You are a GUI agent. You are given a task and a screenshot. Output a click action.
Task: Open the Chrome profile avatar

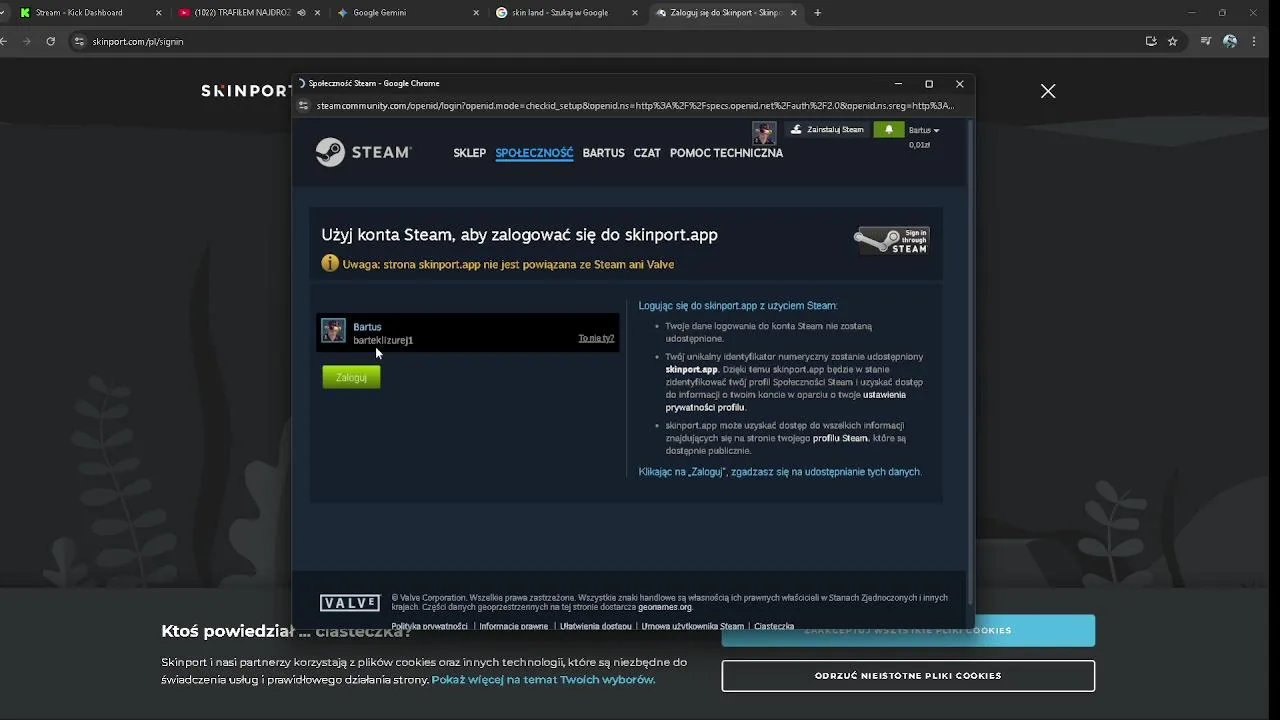(x=1230, y=41)
